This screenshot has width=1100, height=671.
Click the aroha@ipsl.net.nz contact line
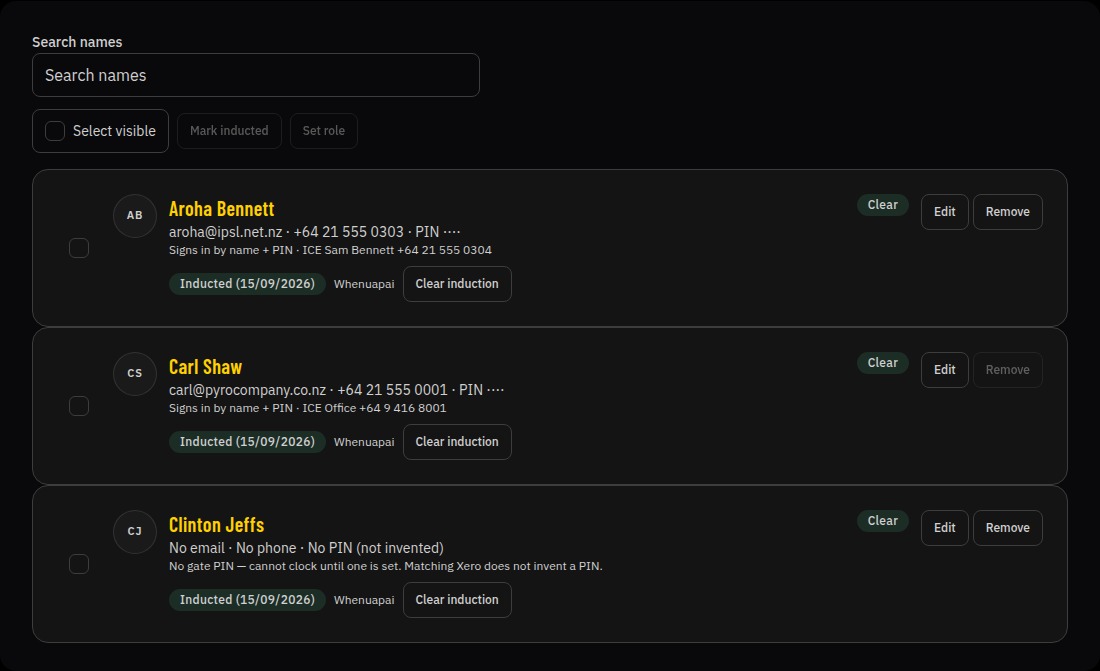click(x=315, y=232)
